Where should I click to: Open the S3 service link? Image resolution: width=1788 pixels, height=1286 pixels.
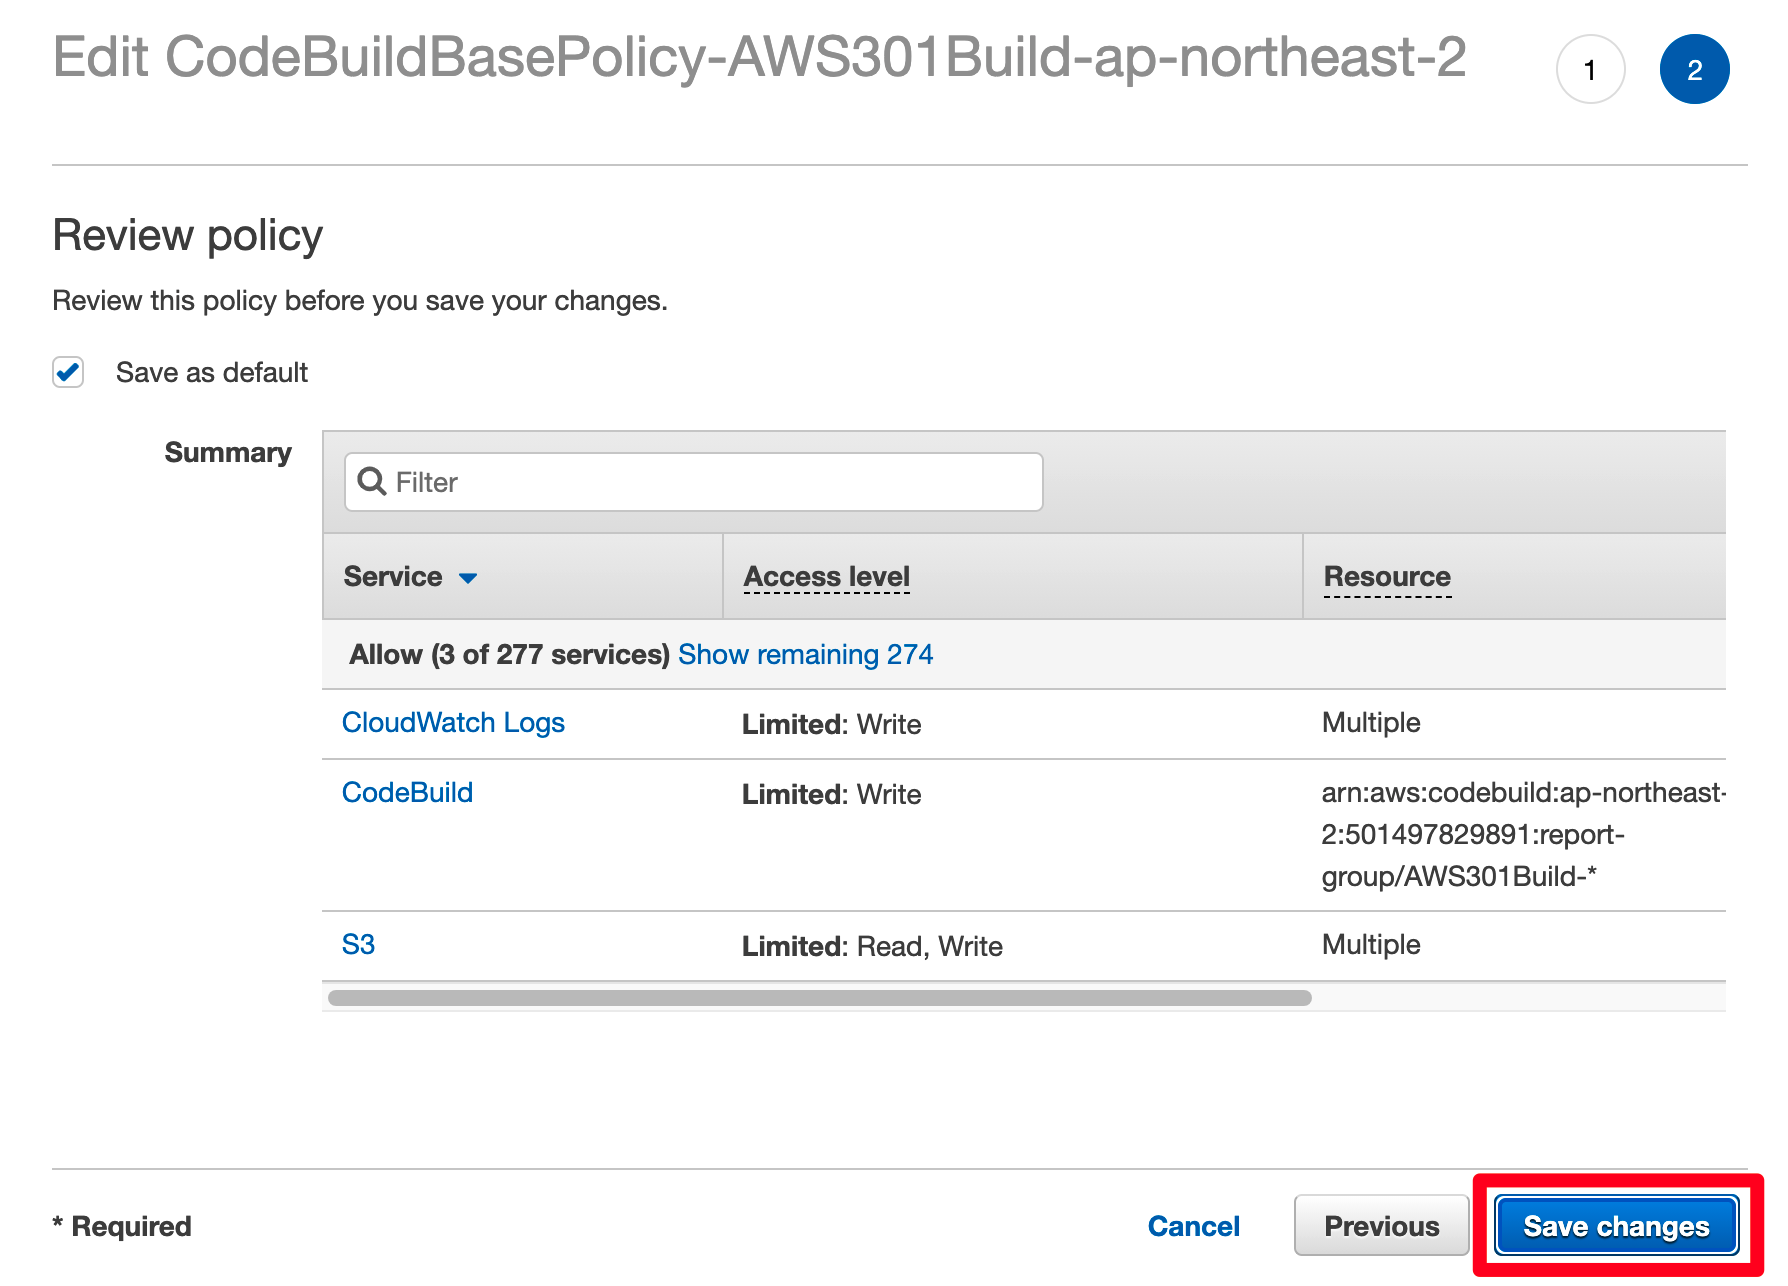[358, 945]
